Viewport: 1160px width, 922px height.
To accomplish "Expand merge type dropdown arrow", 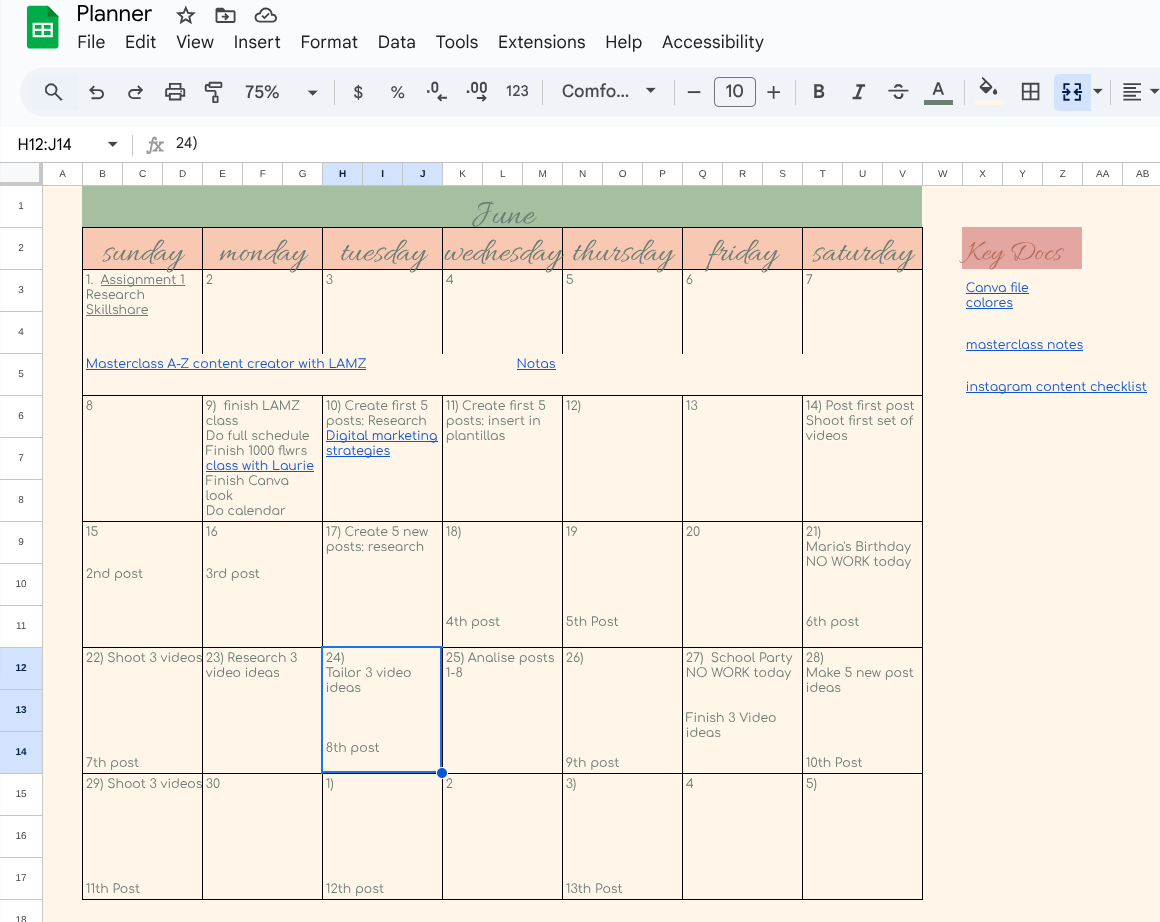I will point(1098,92).
